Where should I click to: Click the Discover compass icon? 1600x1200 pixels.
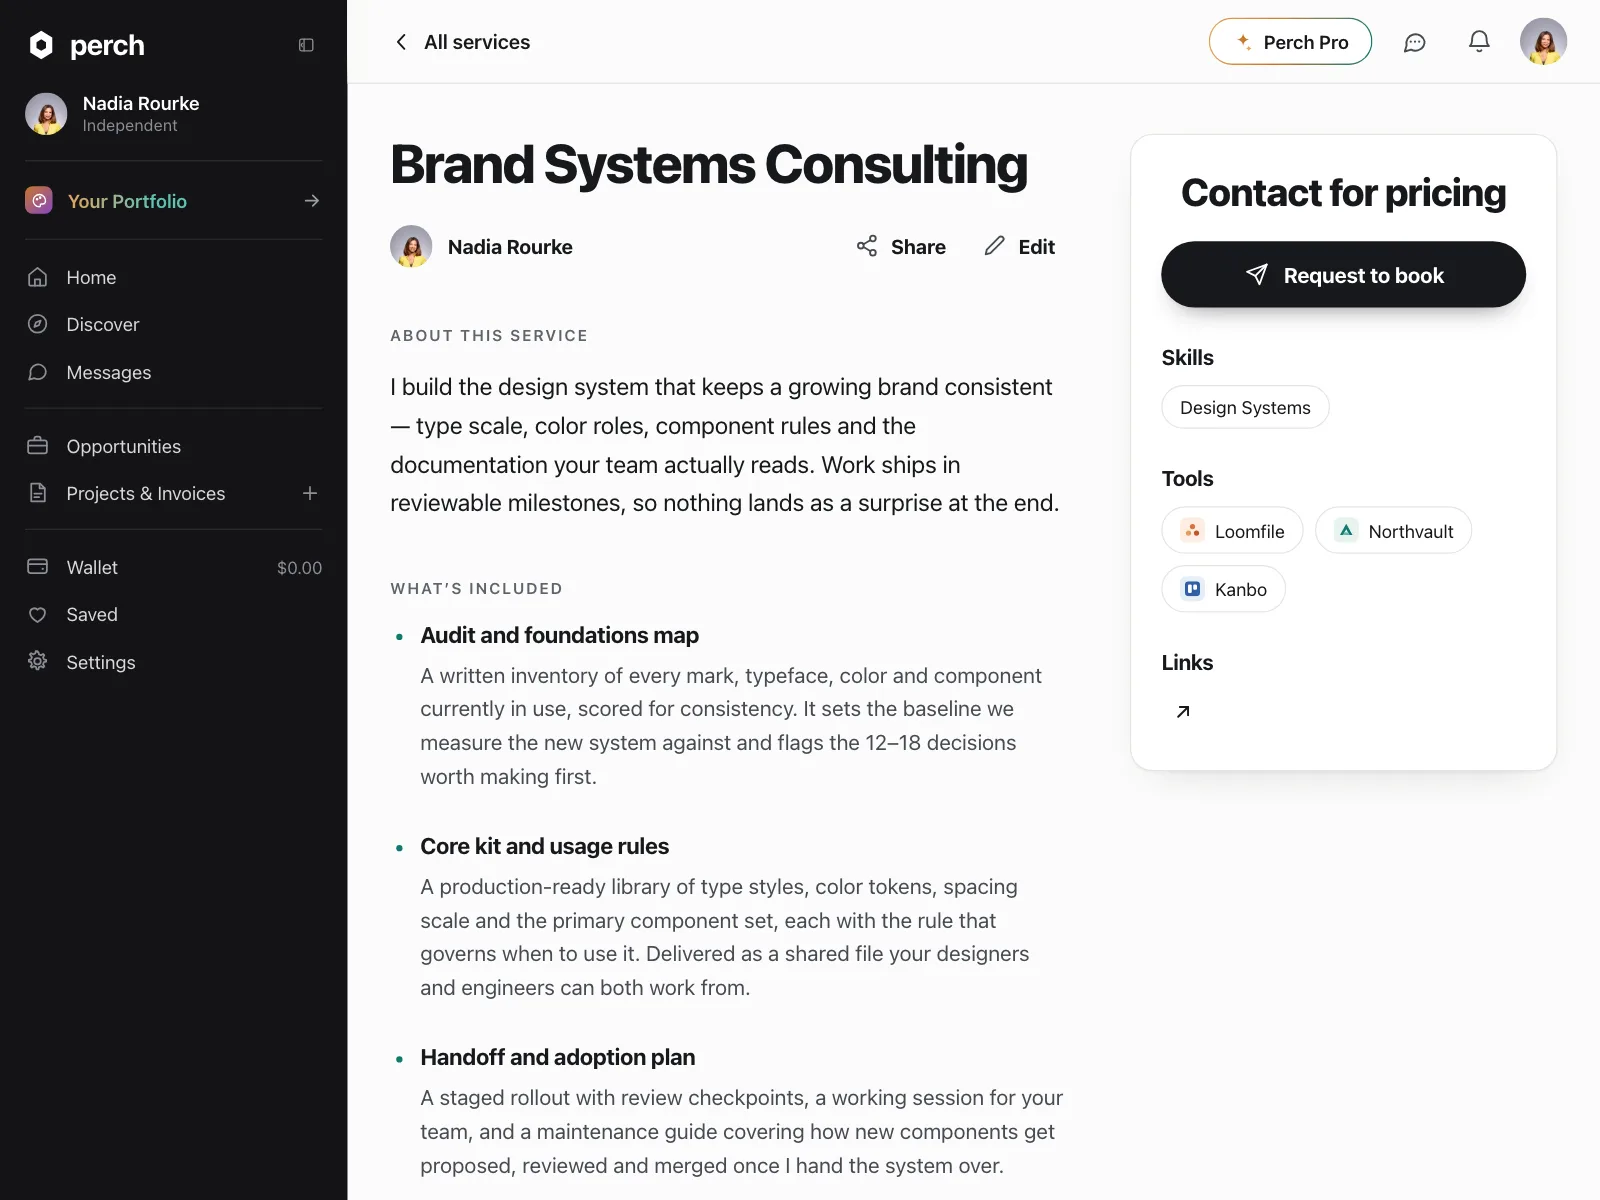tap(38, 324)
